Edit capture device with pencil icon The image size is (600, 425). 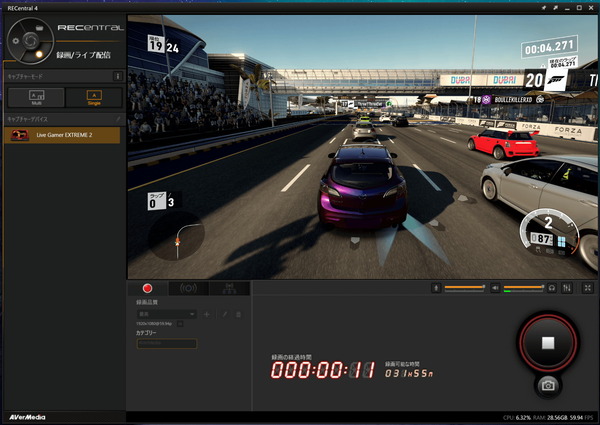pos(118,119)
